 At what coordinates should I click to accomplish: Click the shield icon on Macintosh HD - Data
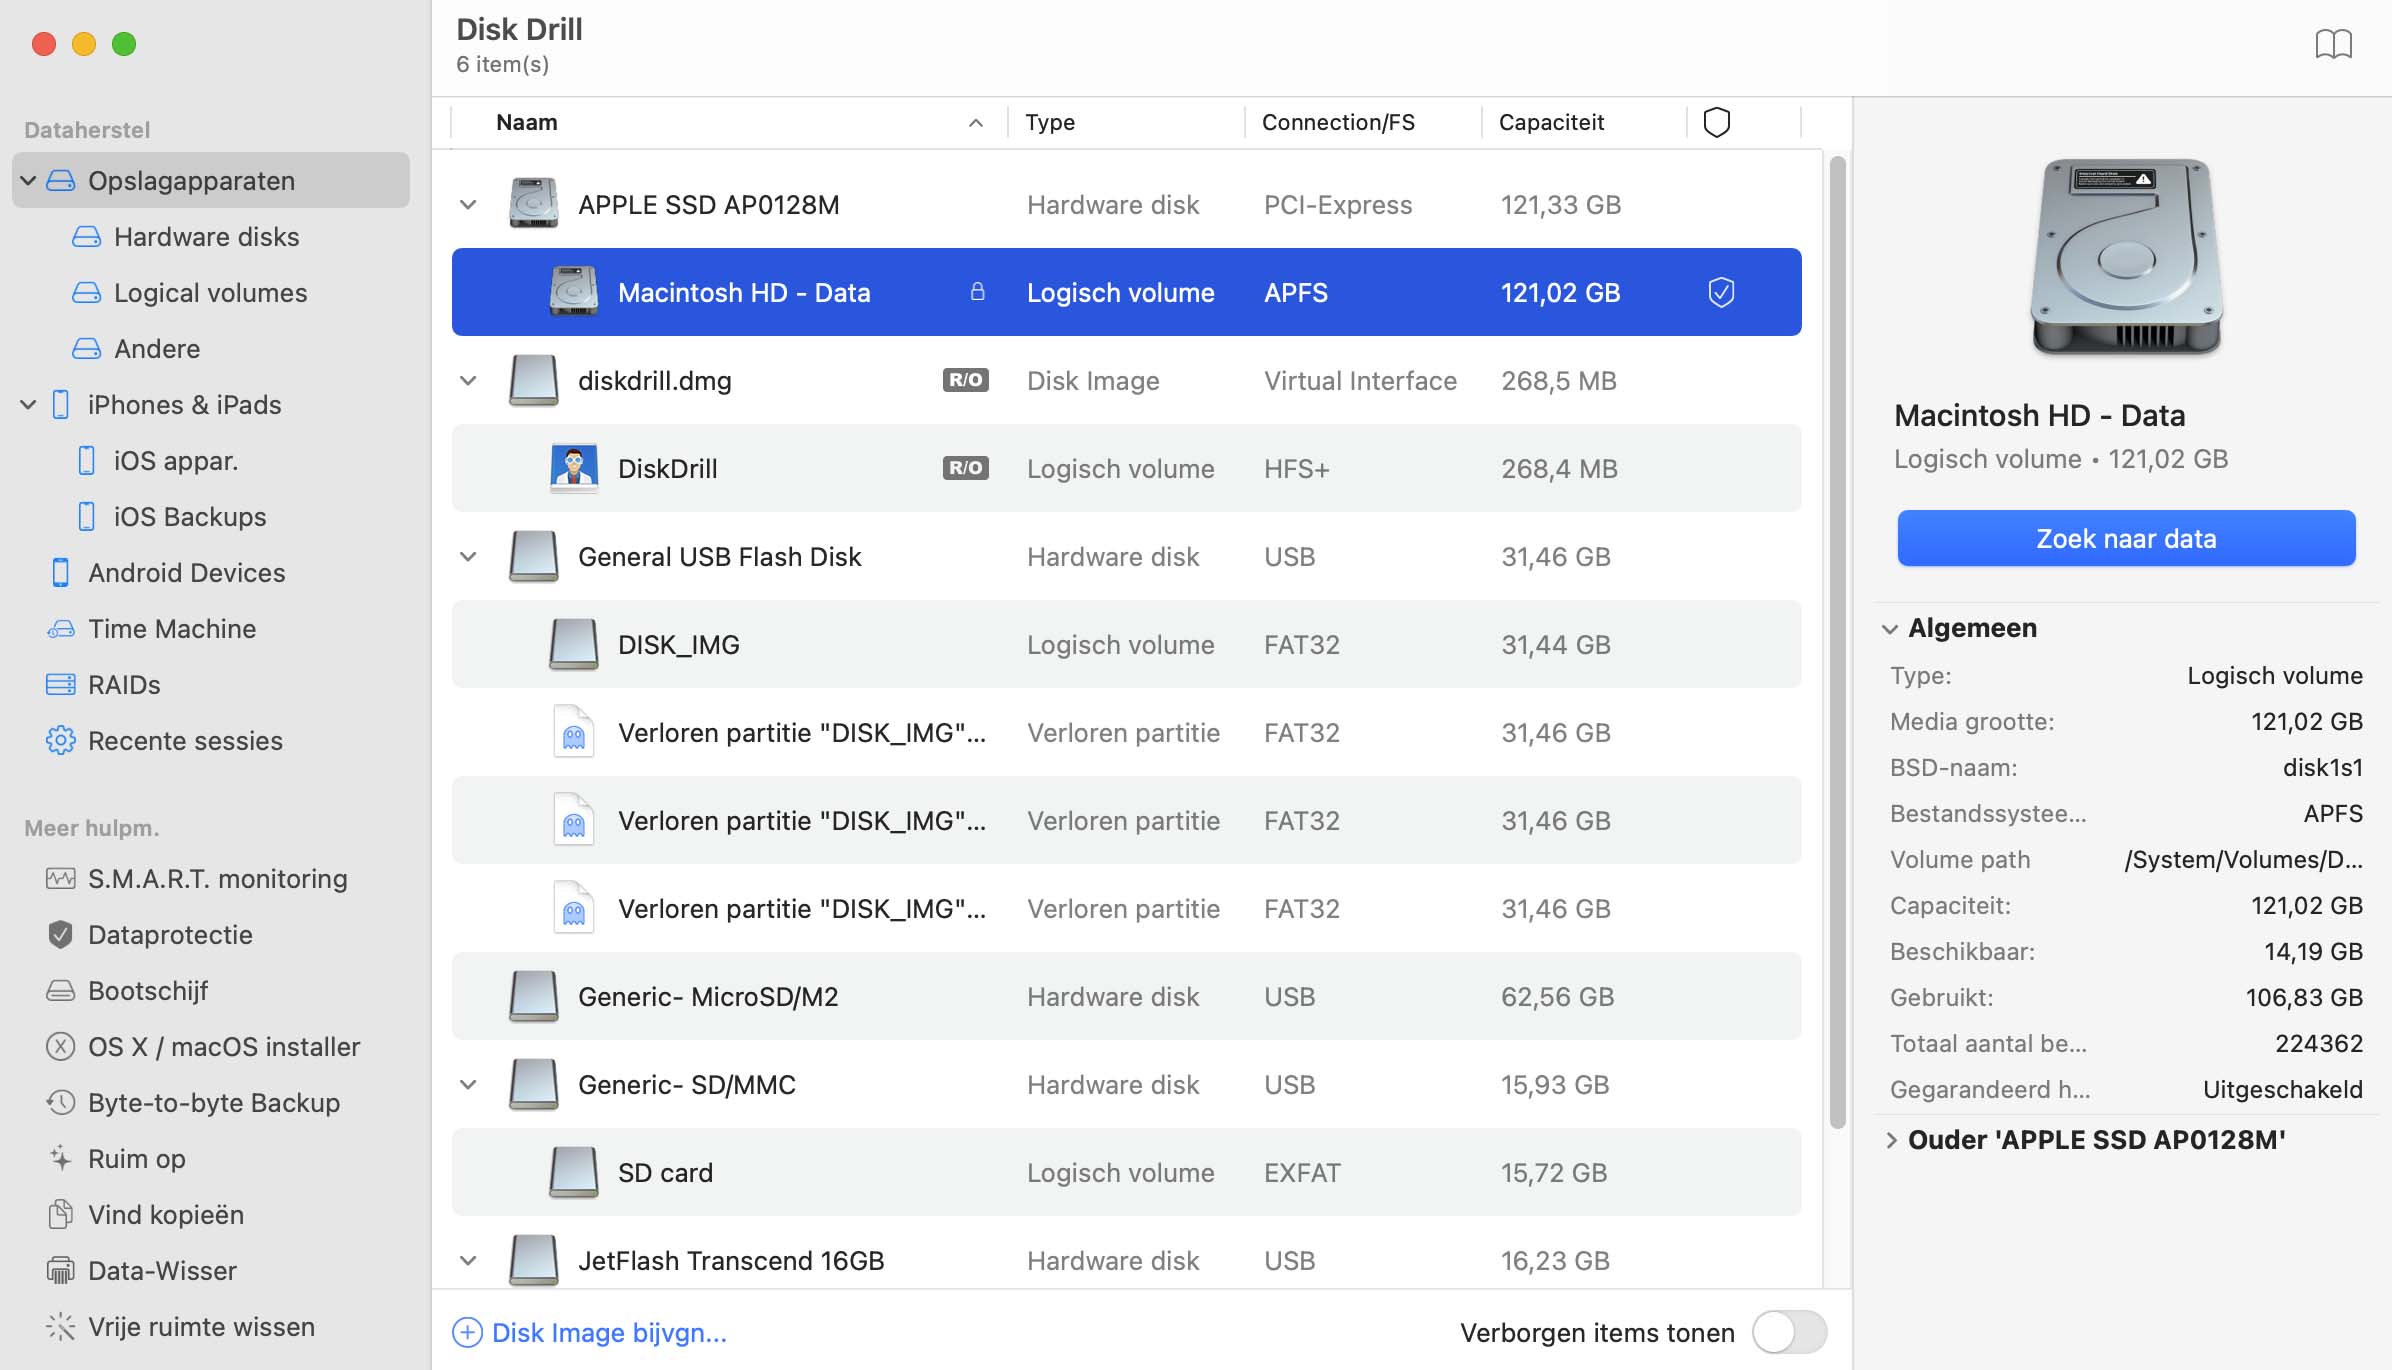[x=1722, y=291]
